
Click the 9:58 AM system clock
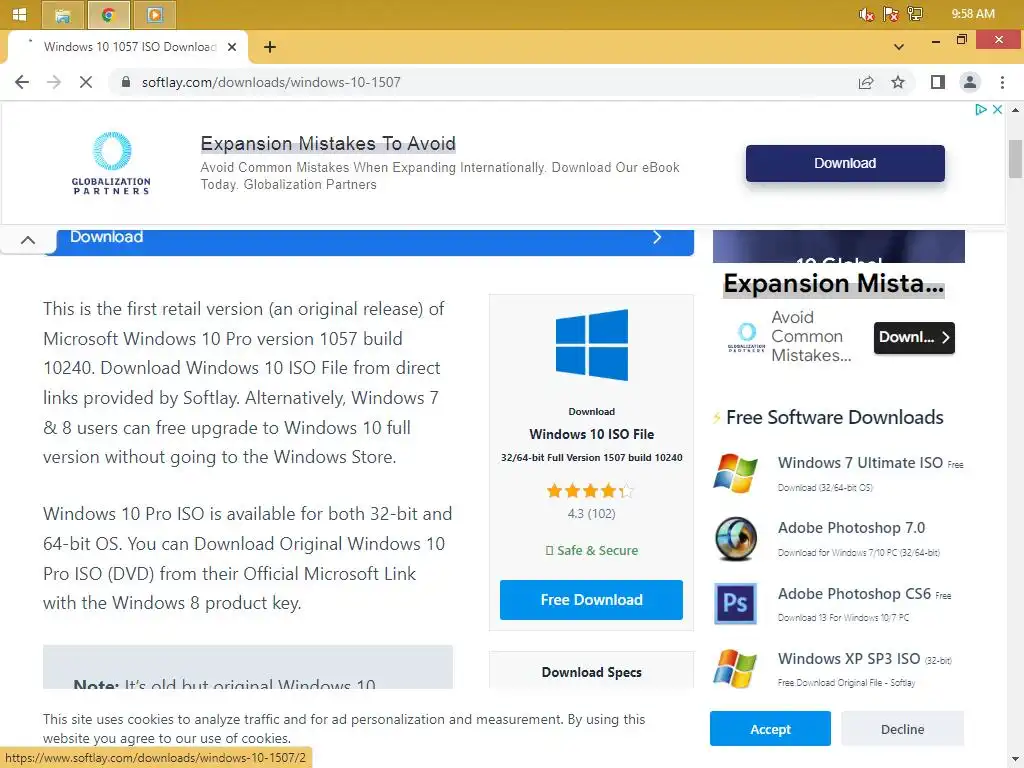click(973, 14)
